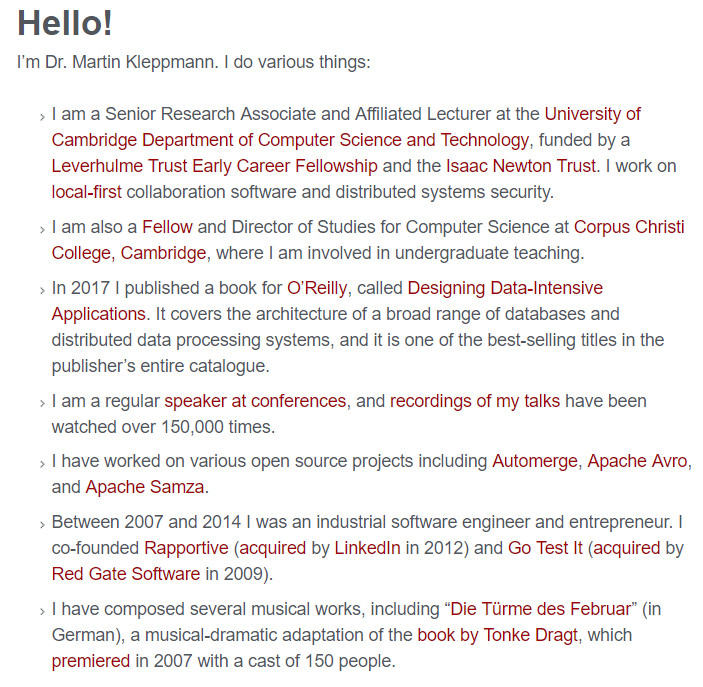703x687 pixels.
Task: Open recordings of my talks link
Action: (475, 401)
